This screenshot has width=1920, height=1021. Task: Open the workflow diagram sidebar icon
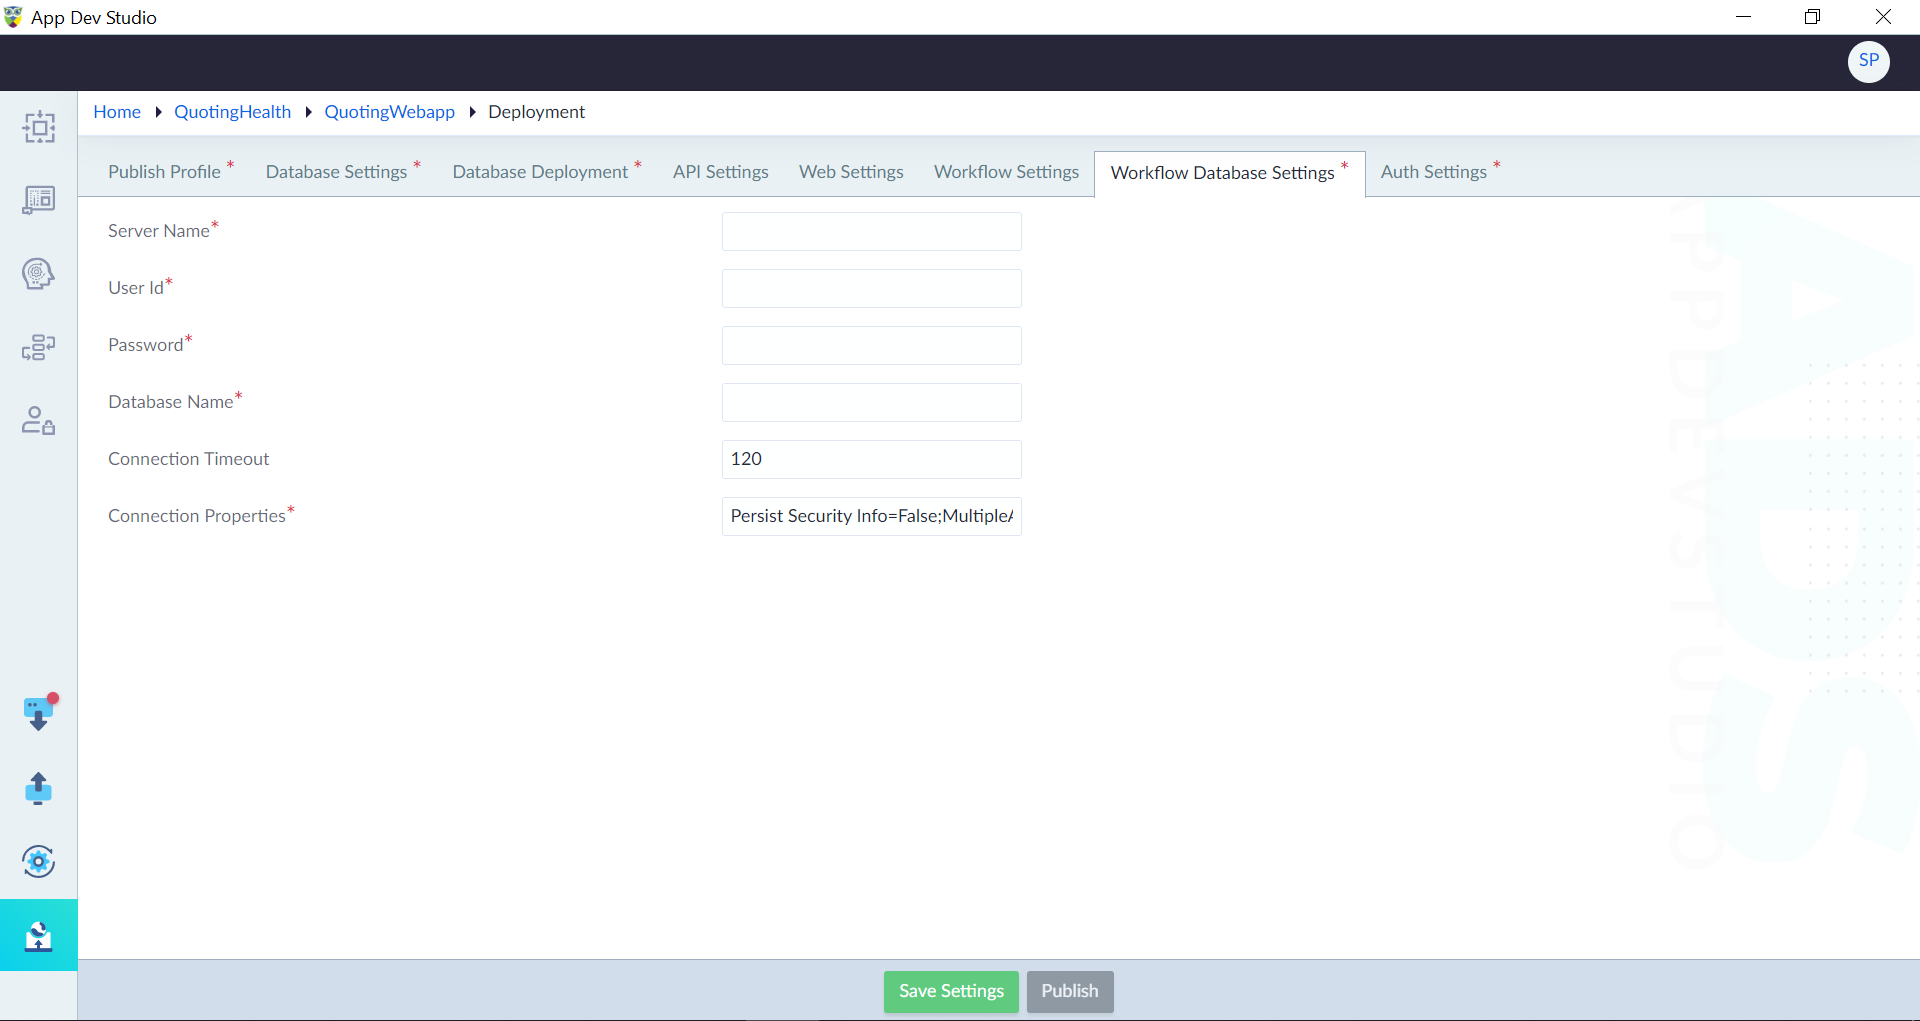pyautogui.click(x=38, y=347)
